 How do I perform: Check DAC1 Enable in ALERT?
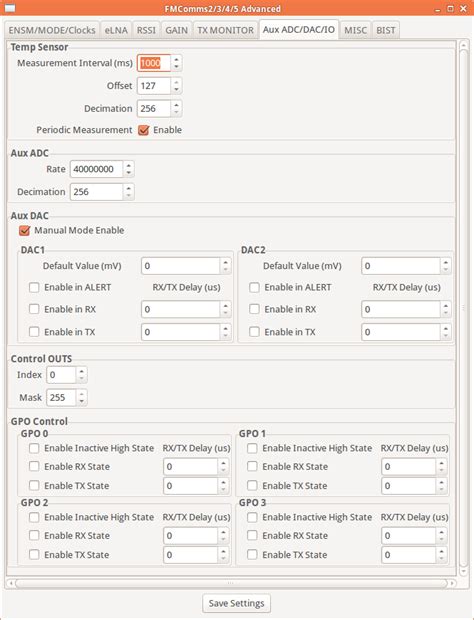(34, 287)
